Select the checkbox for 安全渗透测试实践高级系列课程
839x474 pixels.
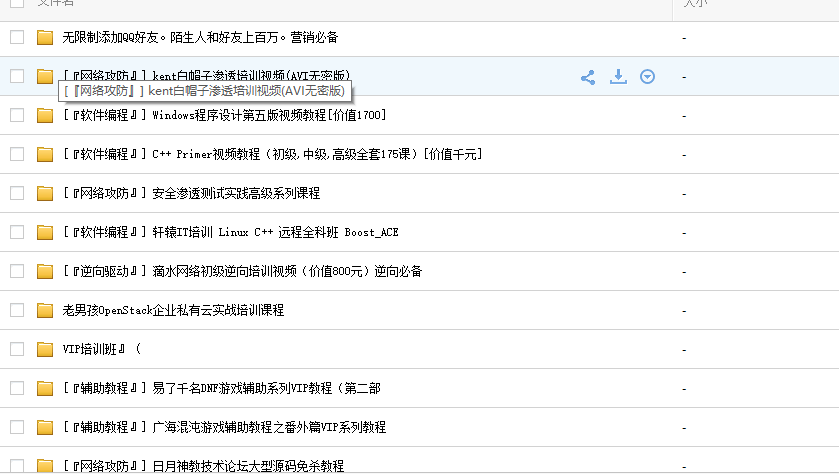pyautogui.click(x=17, y=193)
